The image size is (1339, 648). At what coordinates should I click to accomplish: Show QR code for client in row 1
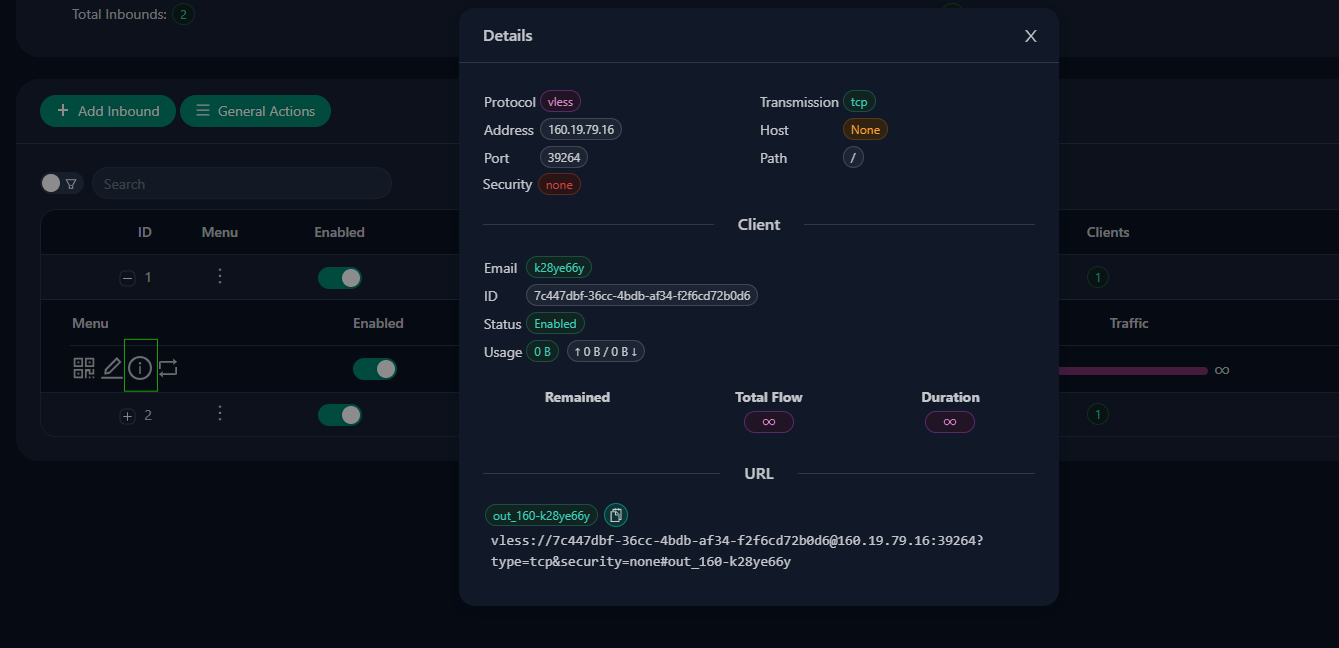(x=84, y=368)
